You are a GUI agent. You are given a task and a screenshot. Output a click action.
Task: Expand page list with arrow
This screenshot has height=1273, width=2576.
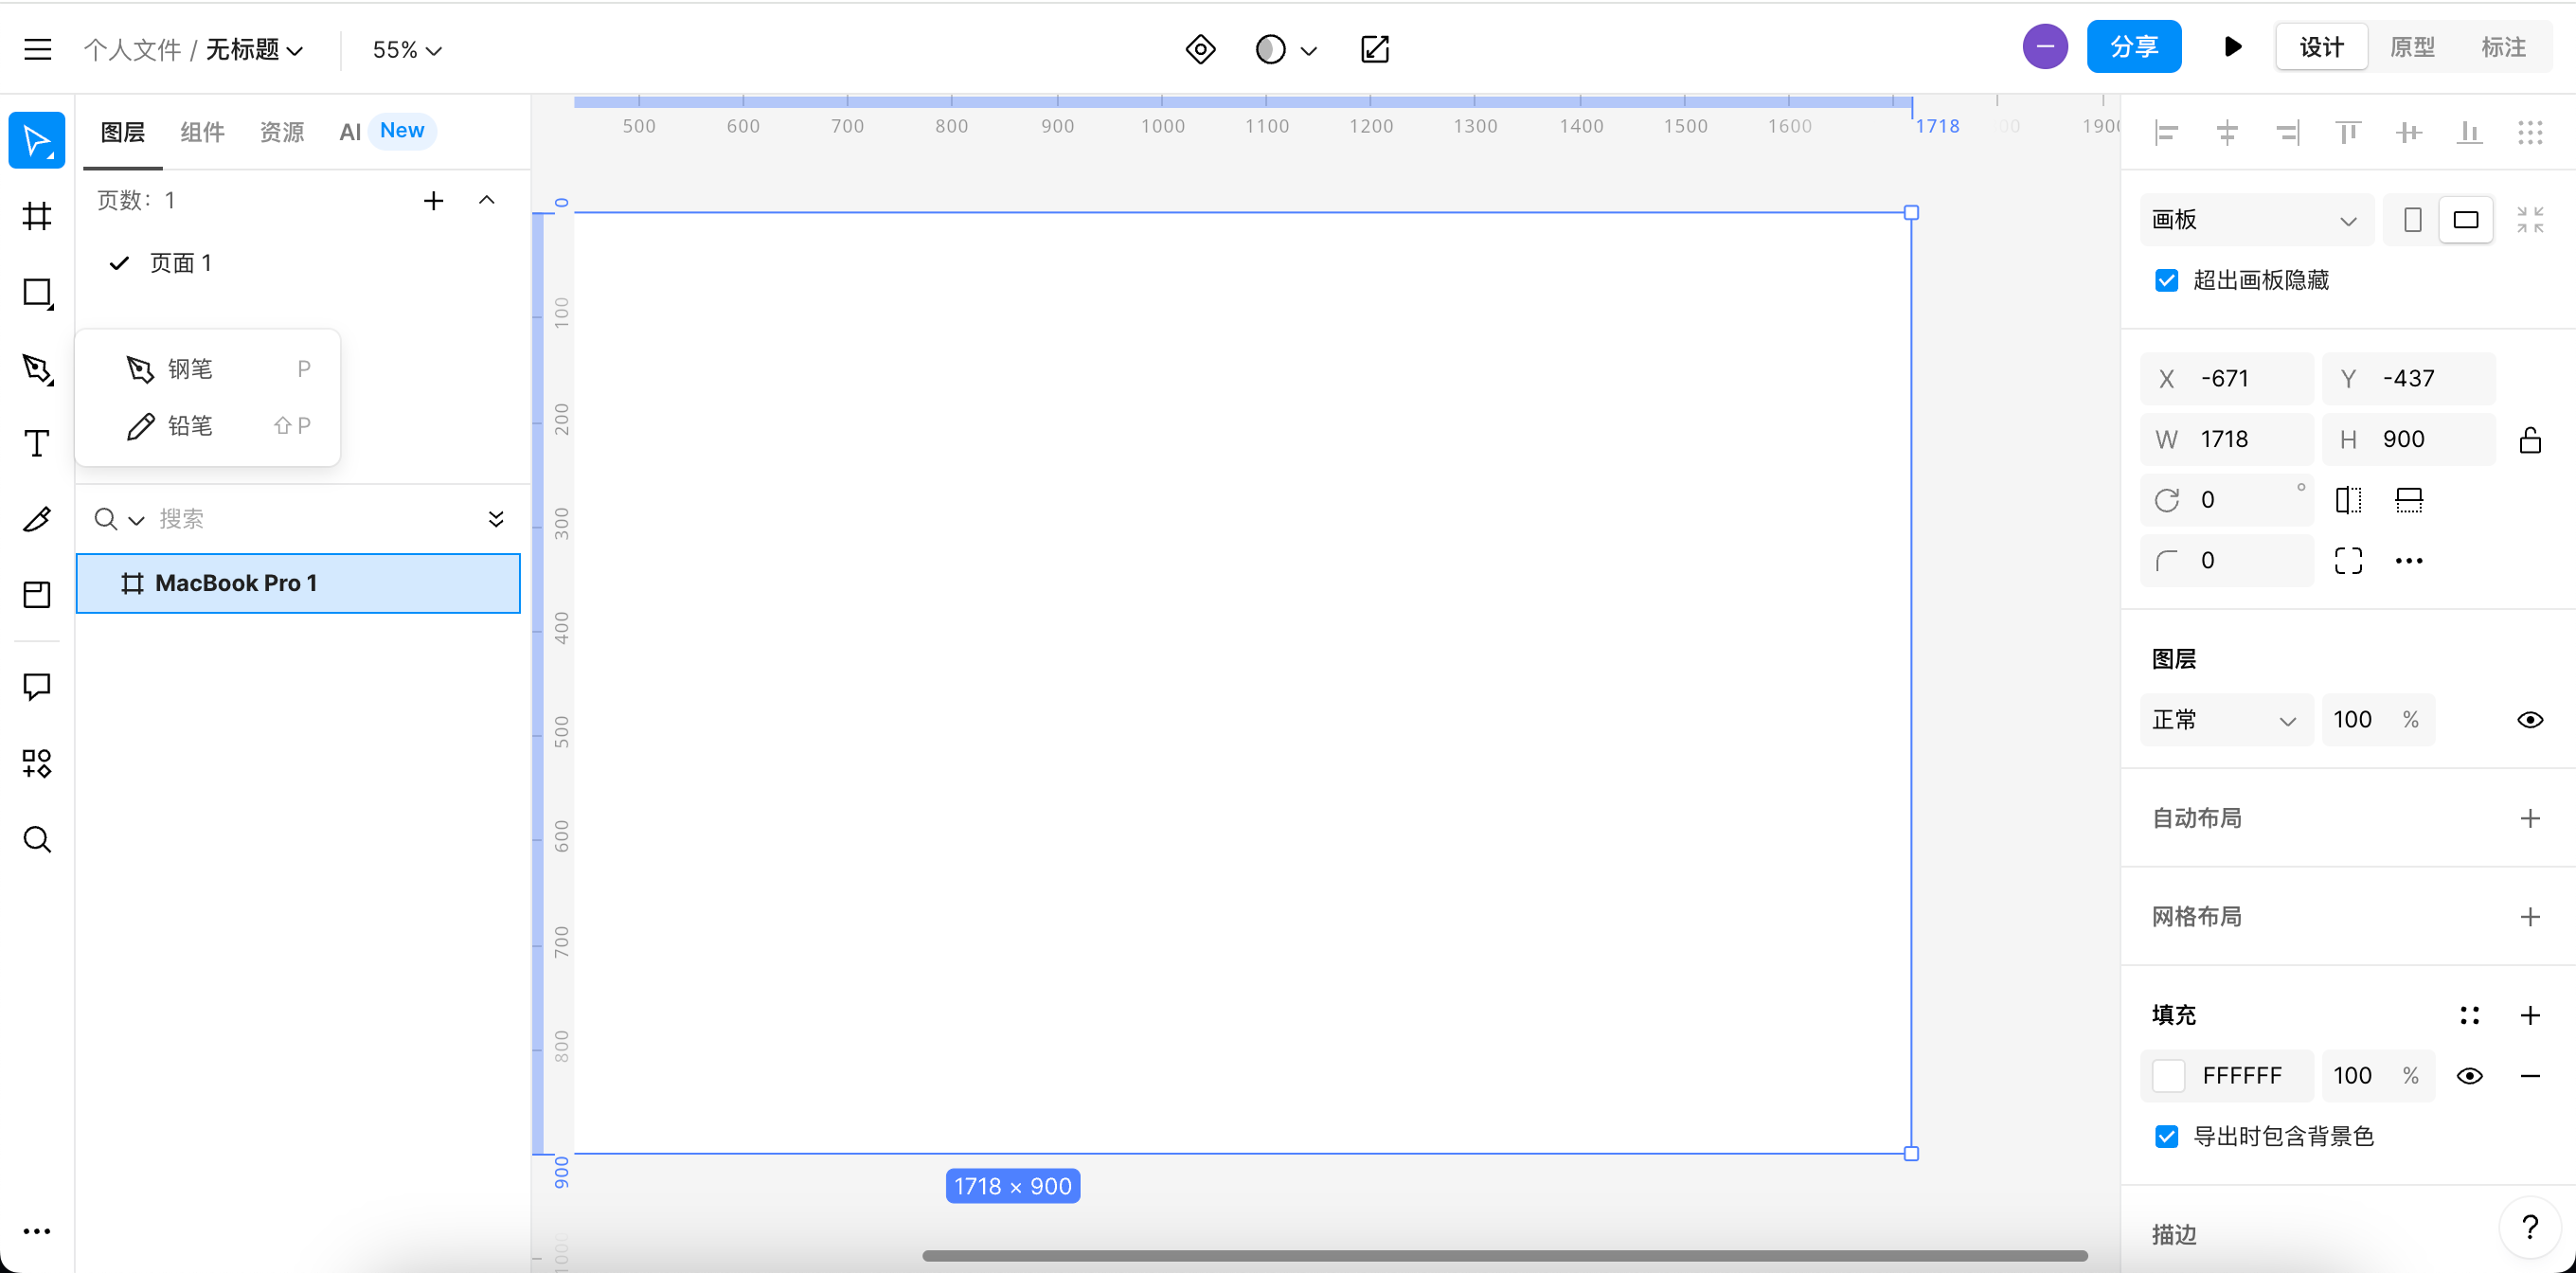click(x=488, y=201)
